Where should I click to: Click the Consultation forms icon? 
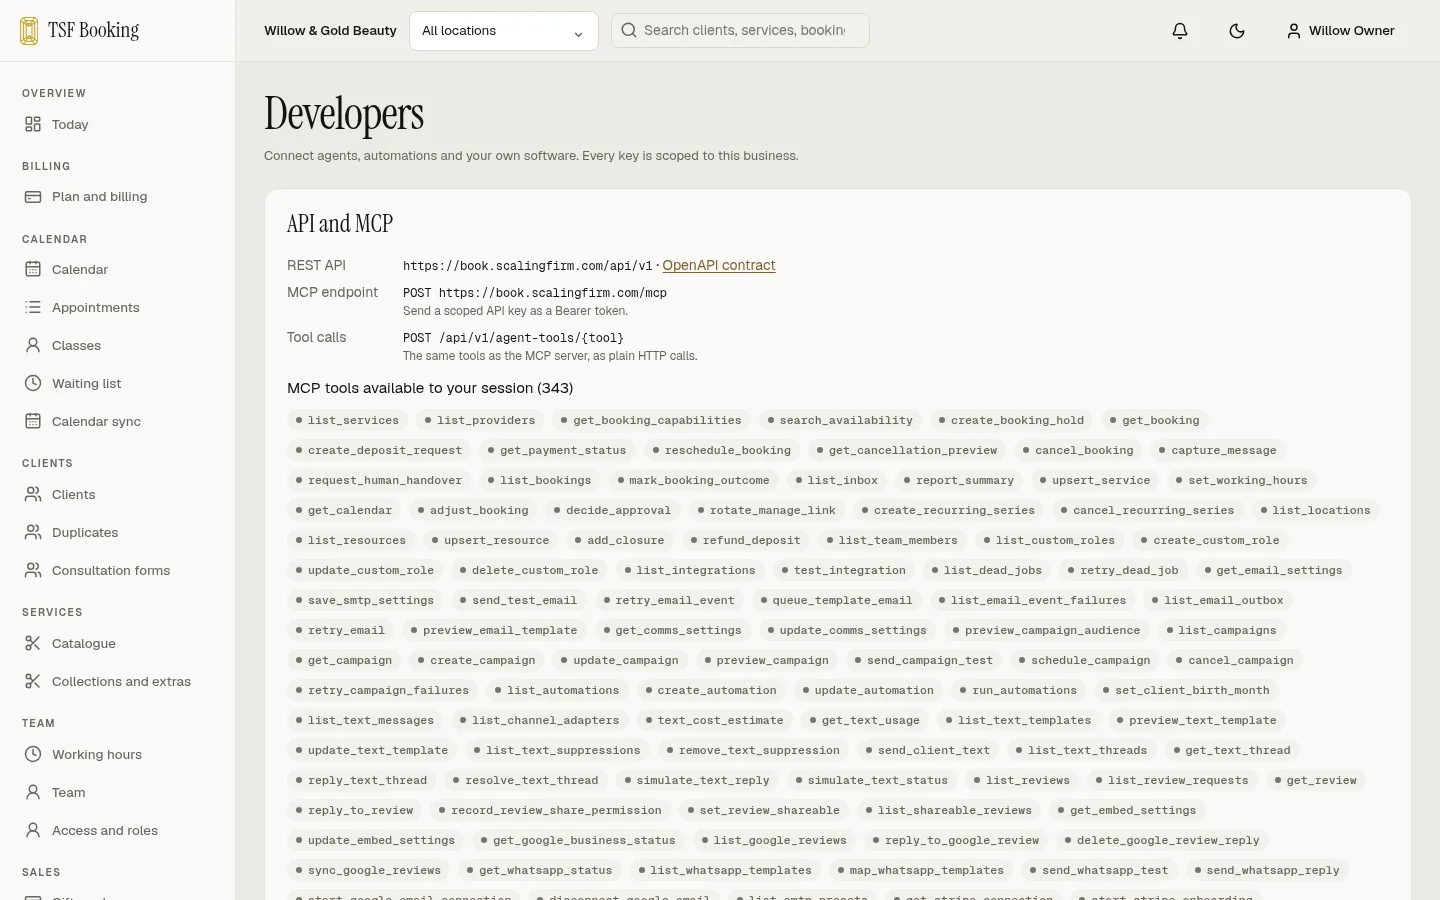click(x=33, y=571)
